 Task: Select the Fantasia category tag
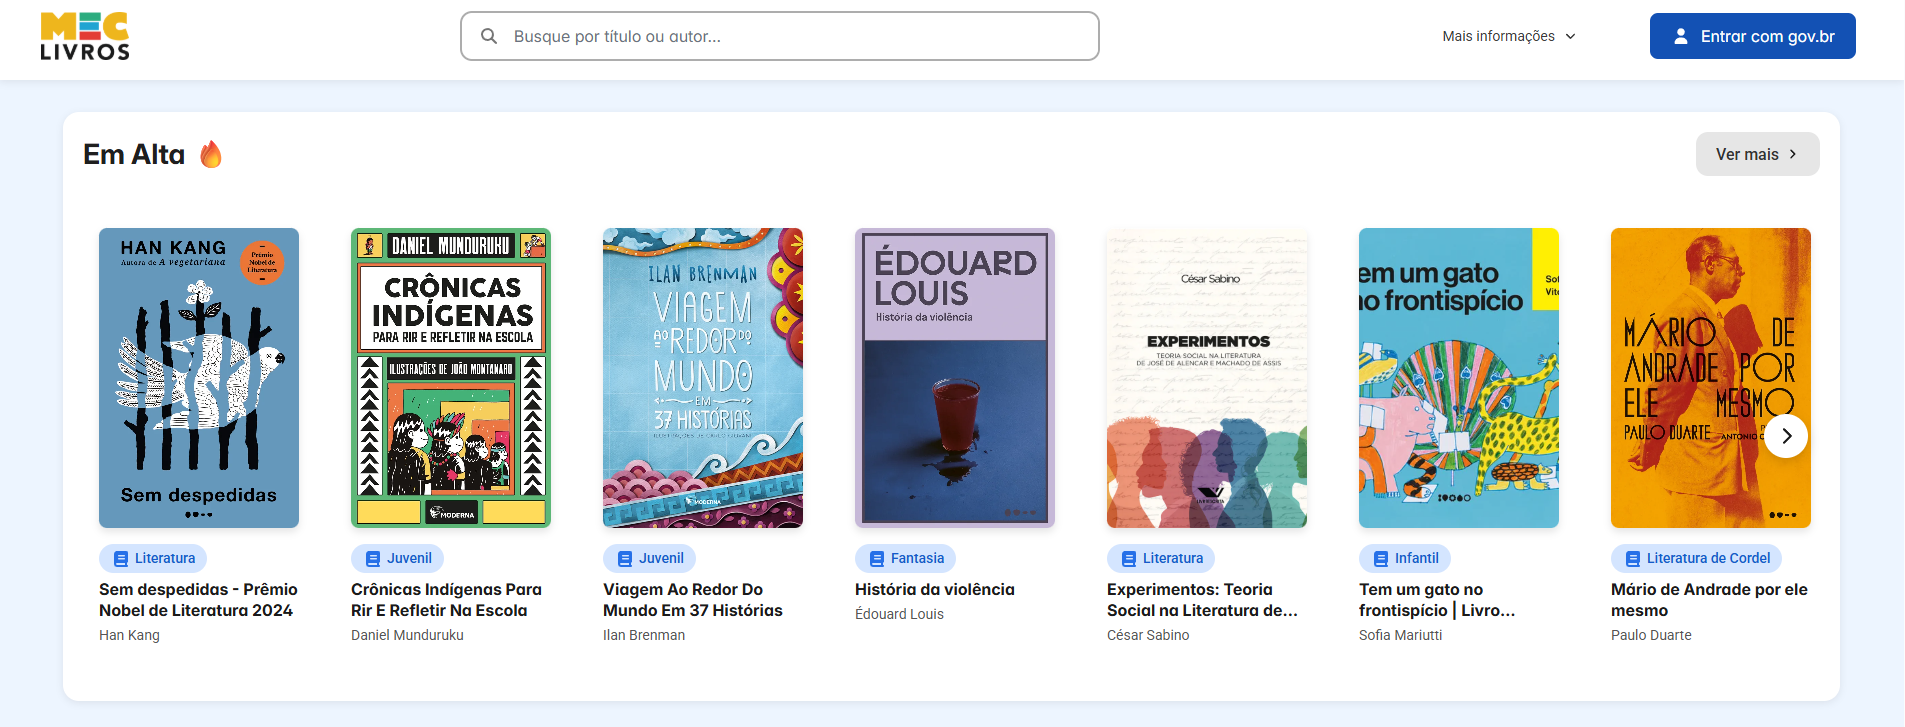pos(906,558)
